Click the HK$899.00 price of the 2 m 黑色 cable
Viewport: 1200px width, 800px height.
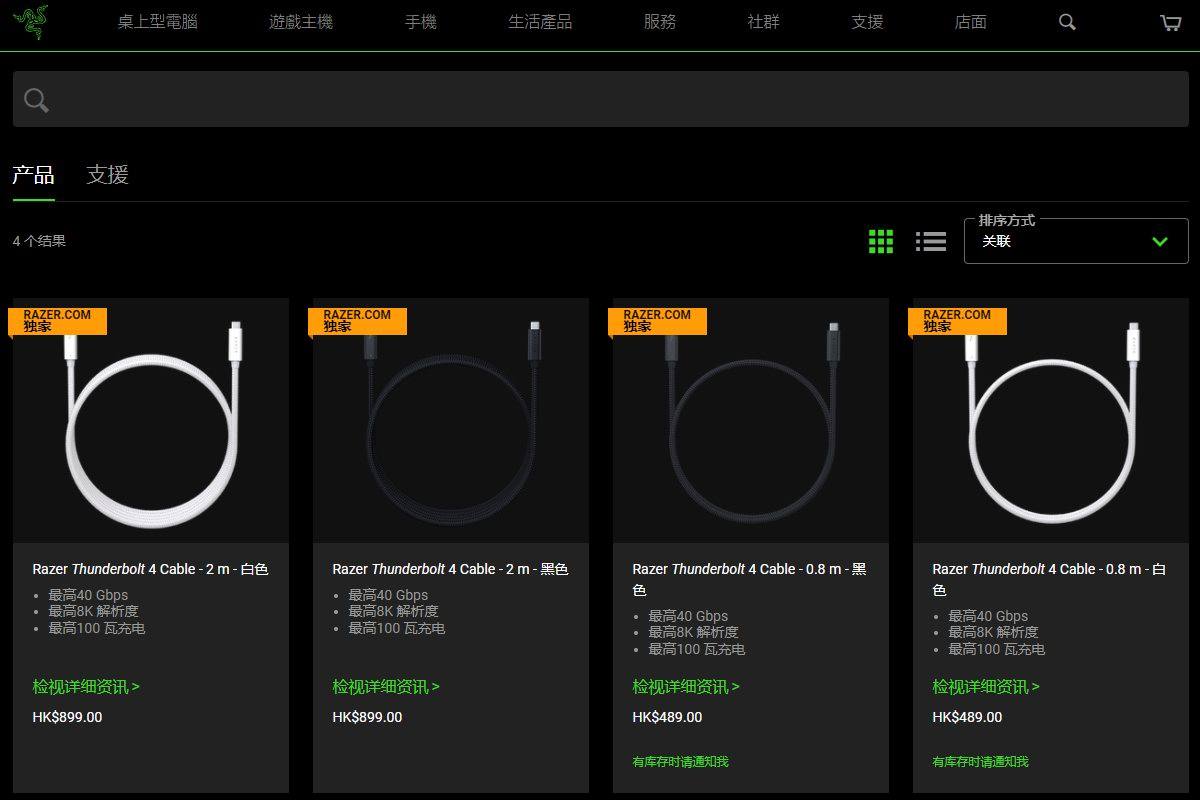[367, 717]
